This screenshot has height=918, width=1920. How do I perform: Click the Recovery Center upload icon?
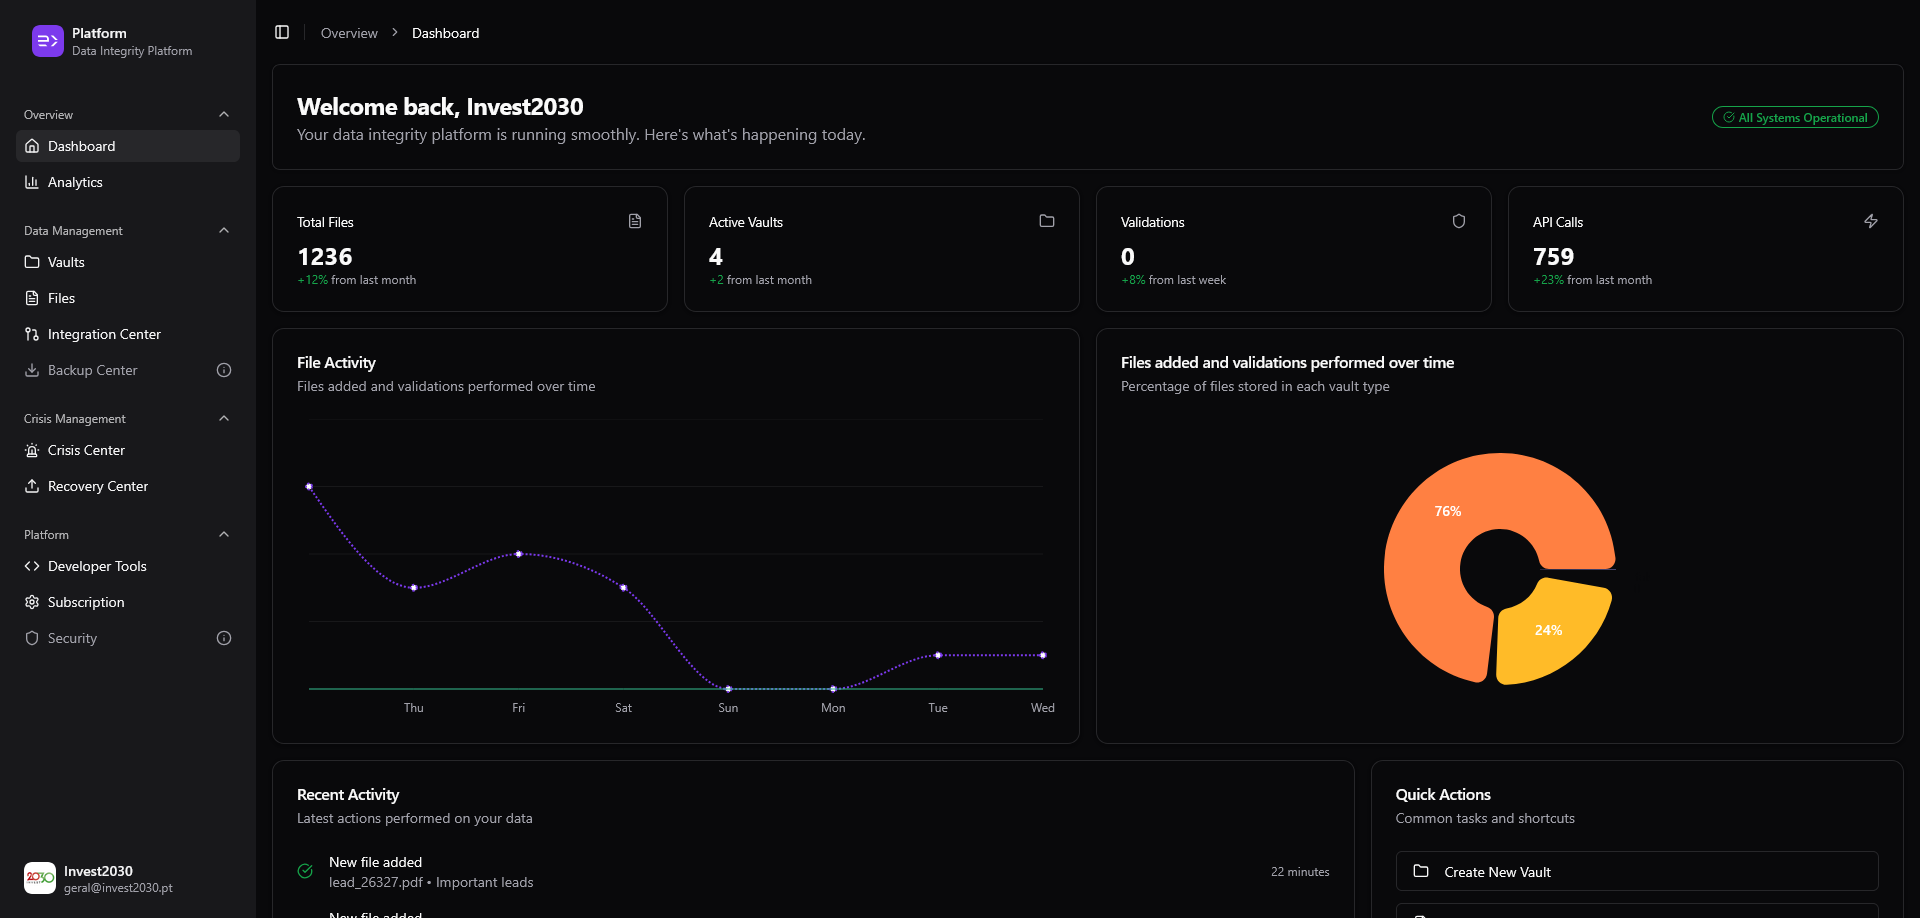(32, 486)
